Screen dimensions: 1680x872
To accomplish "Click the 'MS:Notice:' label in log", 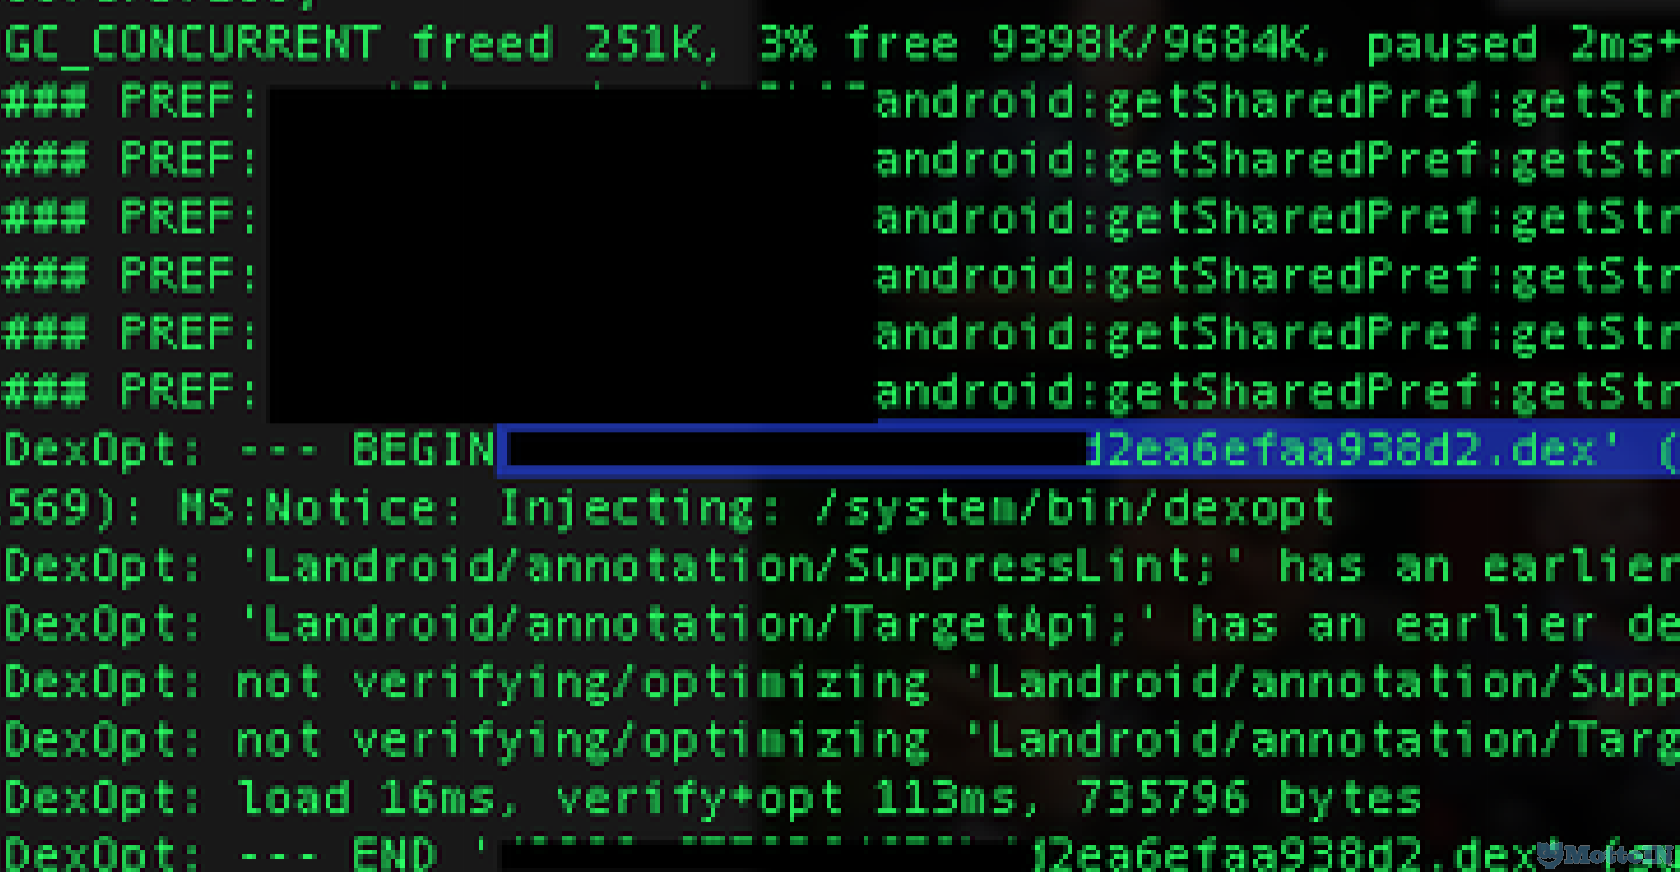I will 318,508.
